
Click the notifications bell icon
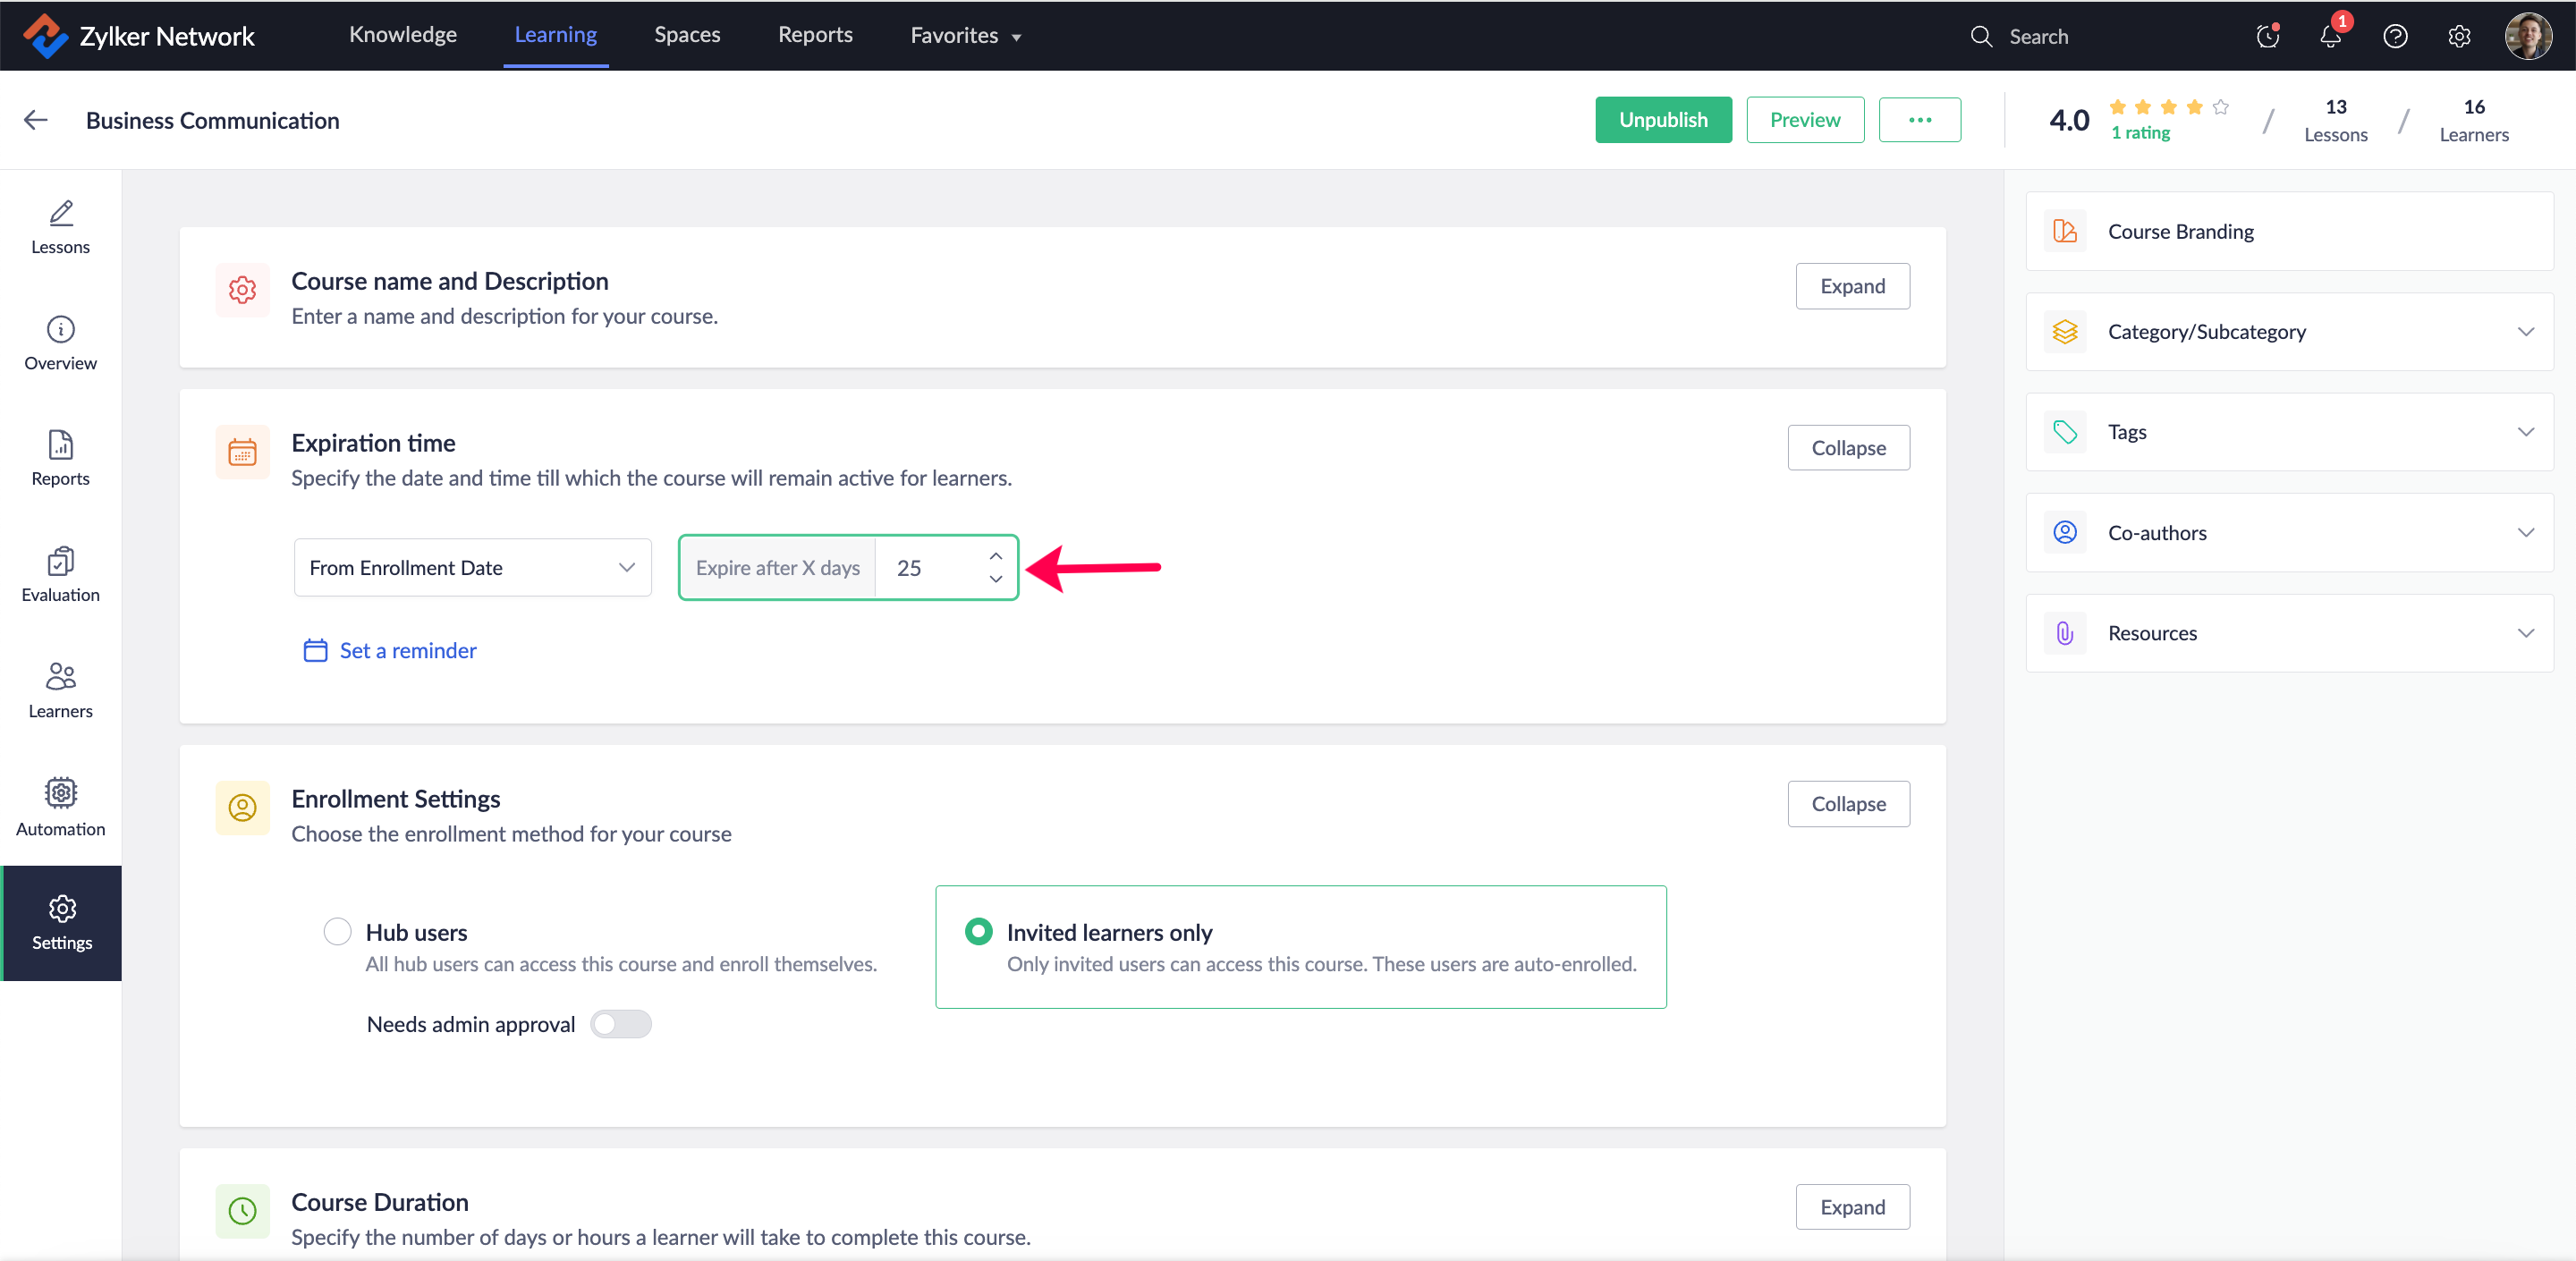tap(2330, 37)
